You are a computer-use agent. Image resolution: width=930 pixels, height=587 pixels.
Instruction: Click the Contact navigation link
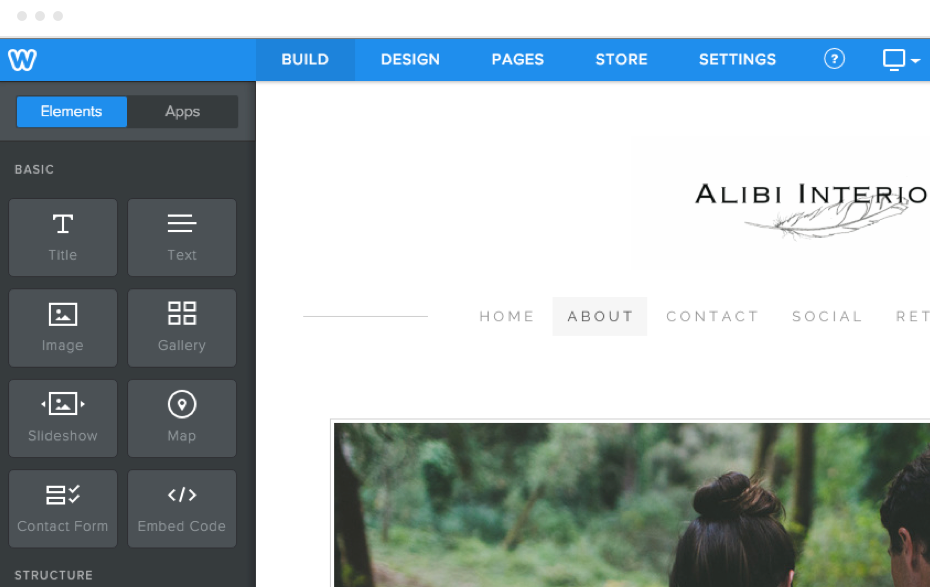click(x=712, y=317)
